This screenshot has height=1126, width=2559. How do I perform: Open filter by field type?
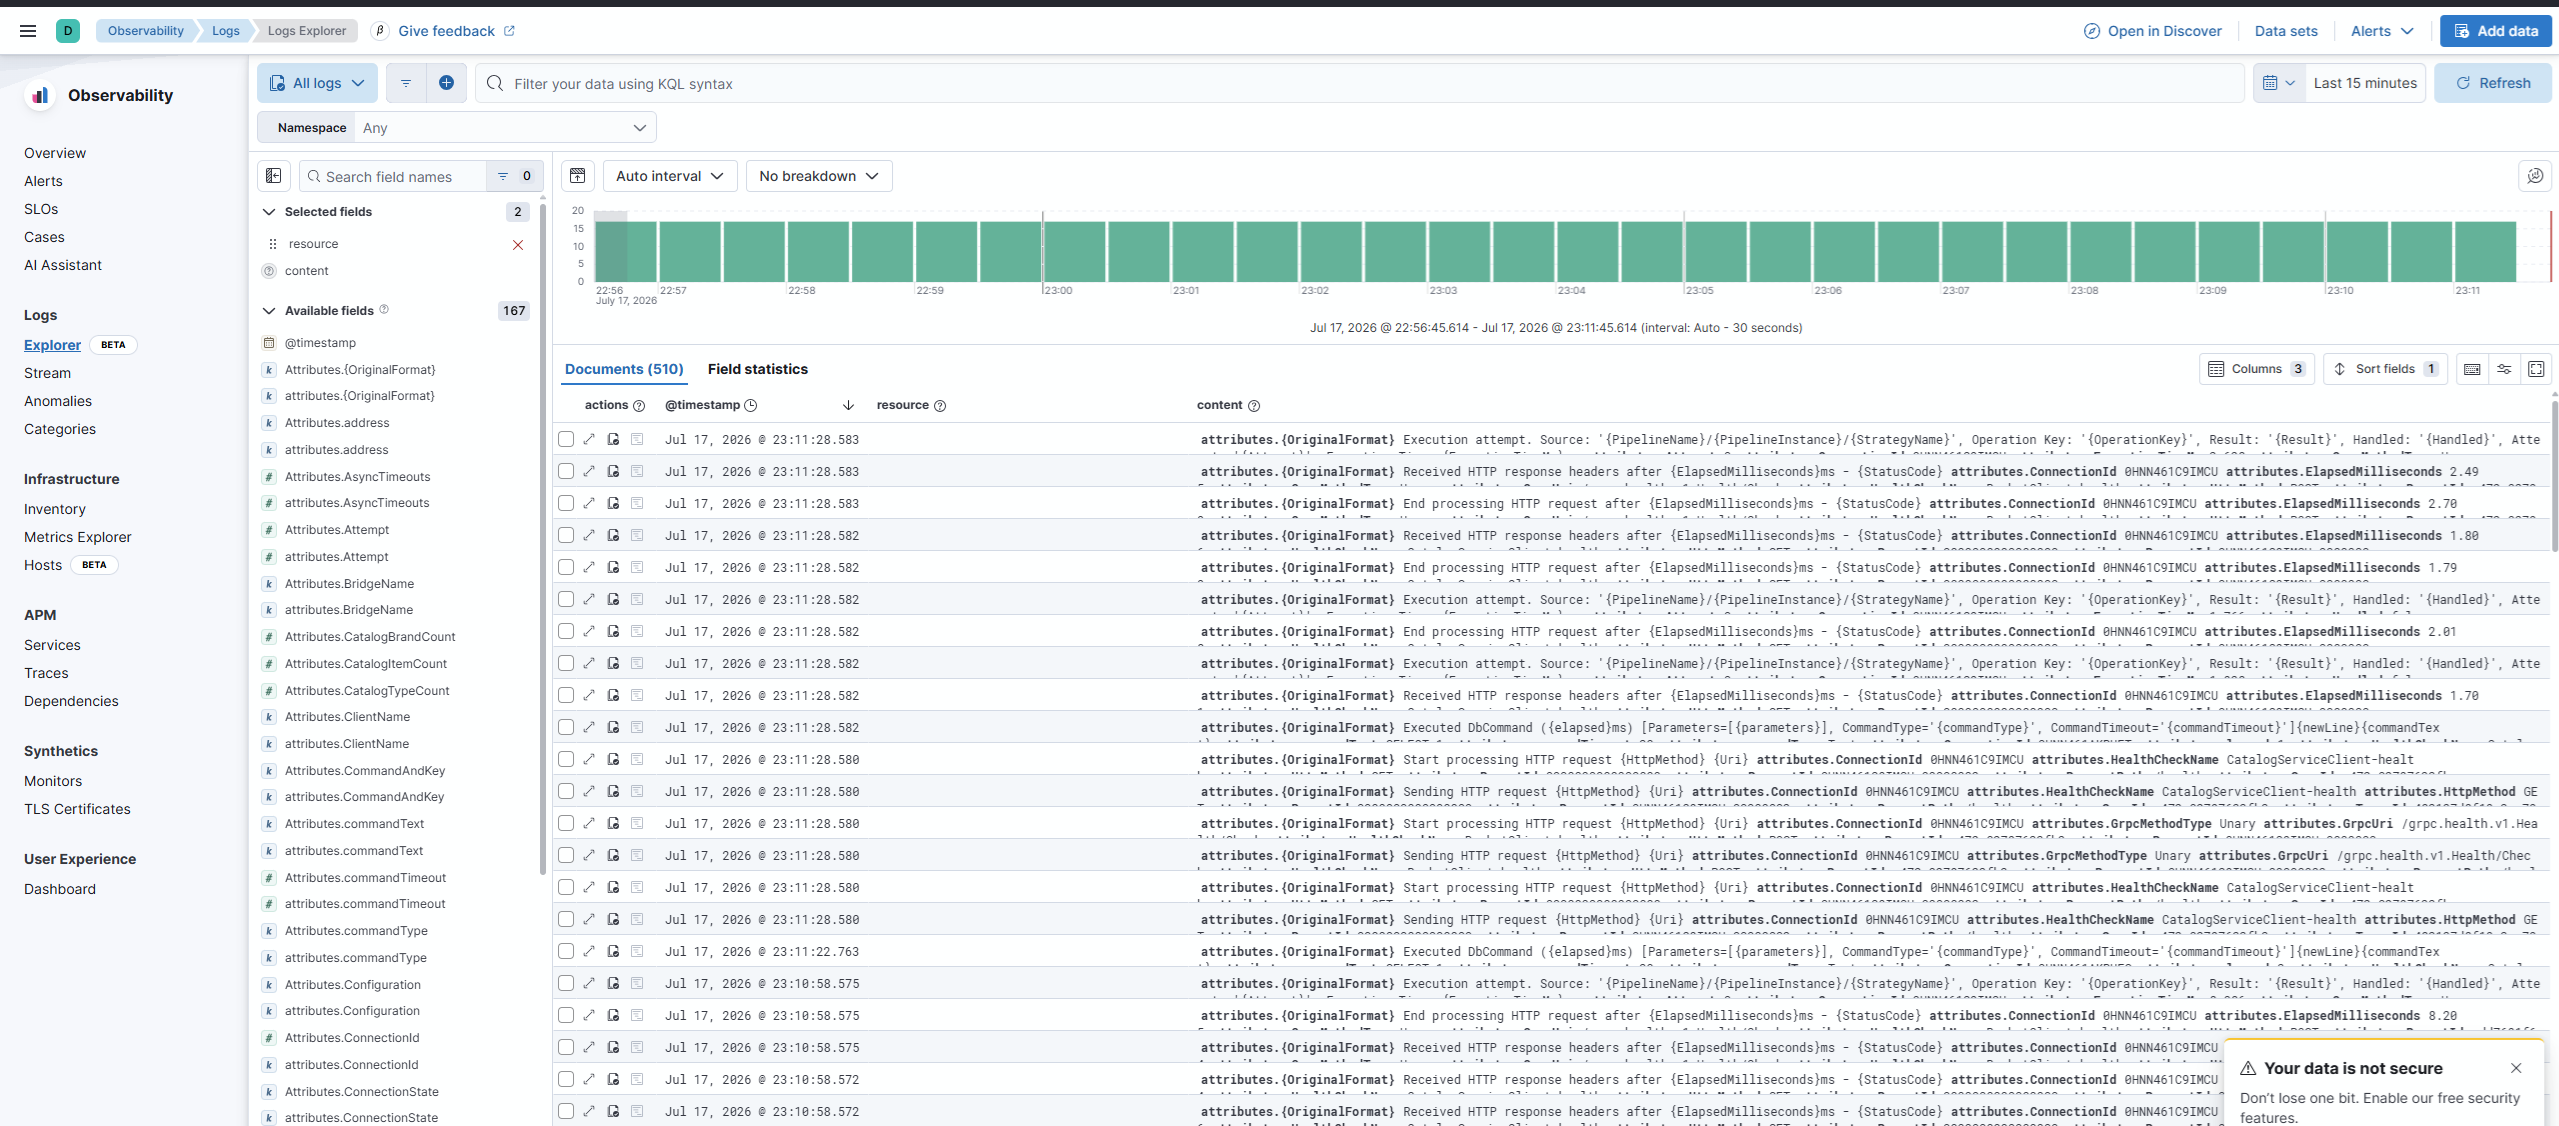[x=514, y=176]
